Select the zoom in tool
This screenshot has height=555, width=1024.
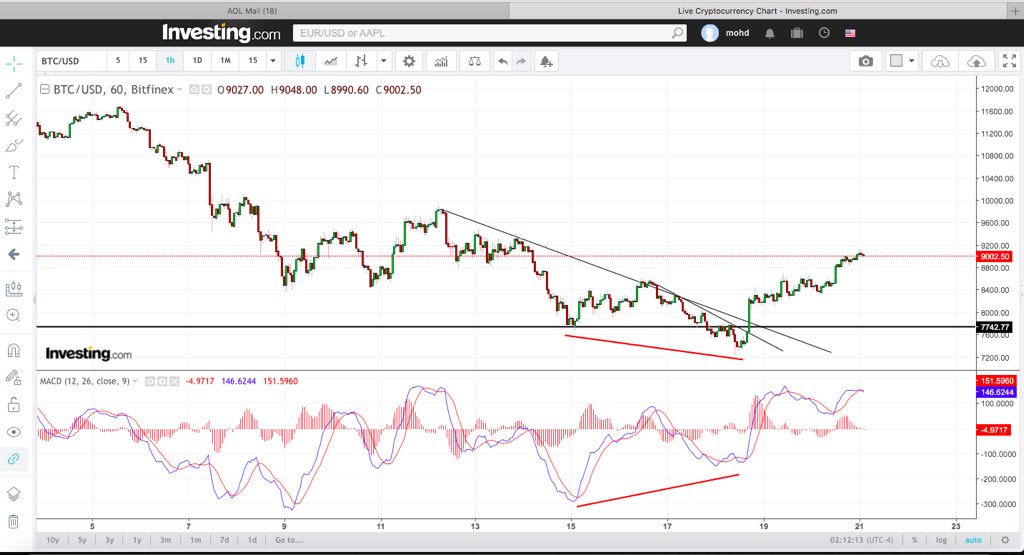coord(14,315)
